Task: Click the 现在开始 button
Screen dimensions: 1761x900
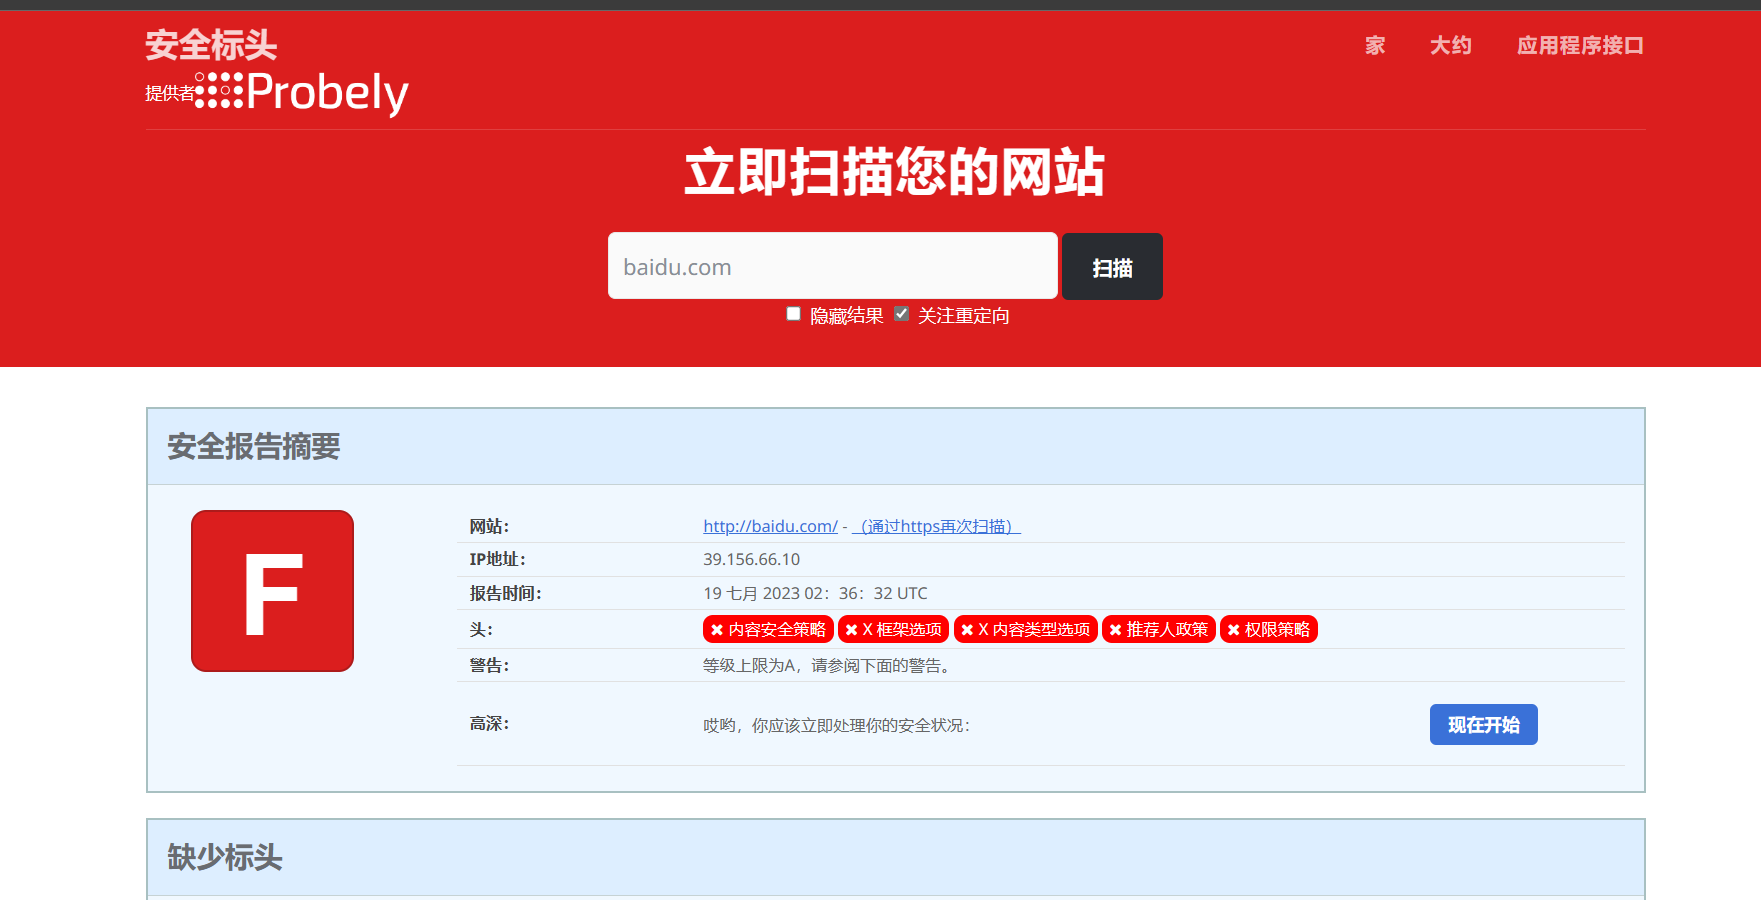Action: [1483, 725]
